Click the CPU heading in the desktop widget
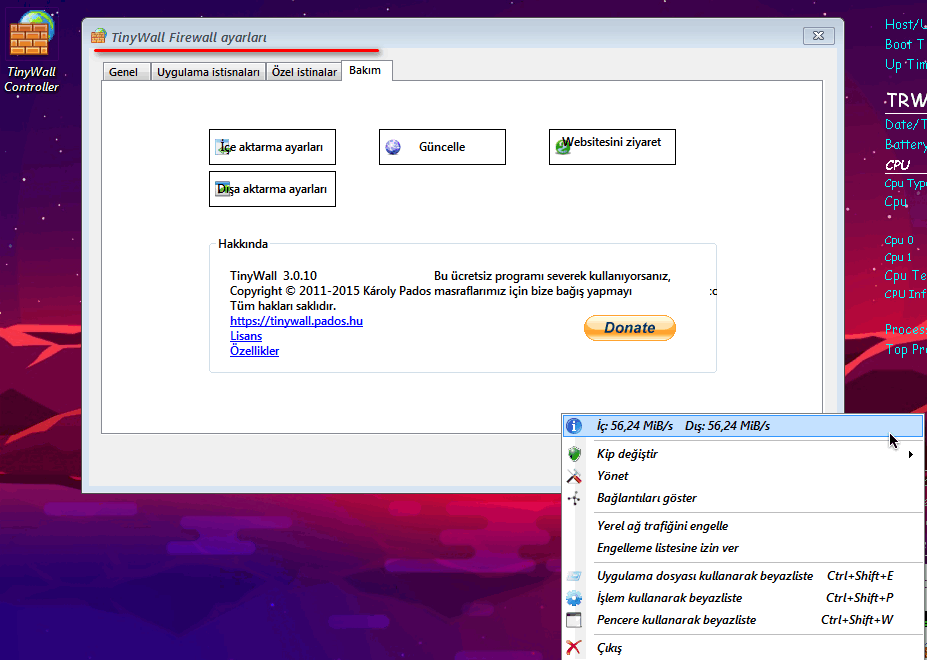Screen dimensions: 927x660 coord(897,165)
